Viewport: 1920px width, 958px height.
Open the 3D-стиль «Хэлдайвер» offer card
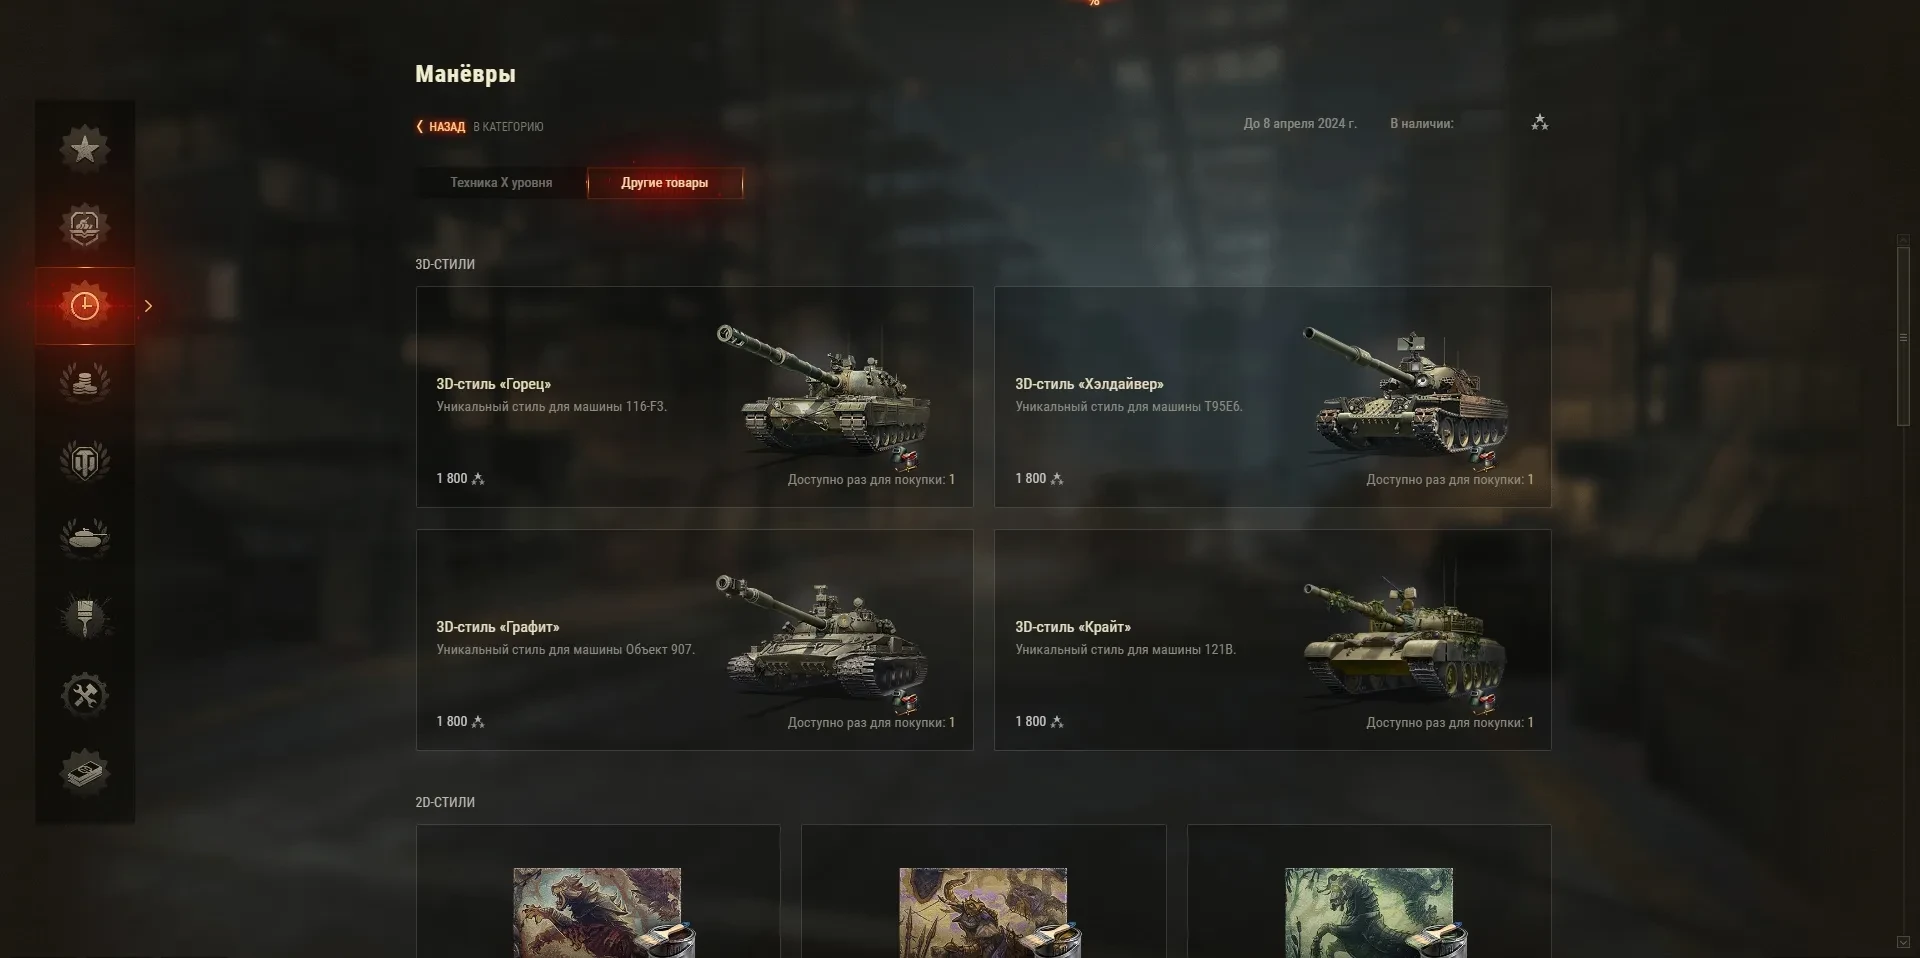tap(1273, 397)
